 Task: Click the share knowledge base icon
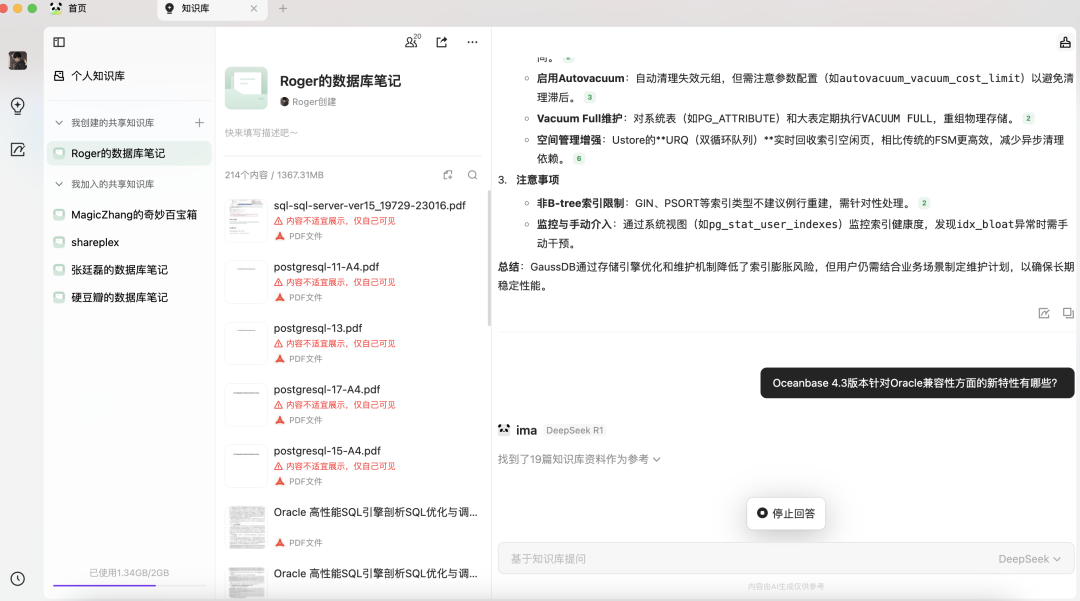(x=442, y=42)
